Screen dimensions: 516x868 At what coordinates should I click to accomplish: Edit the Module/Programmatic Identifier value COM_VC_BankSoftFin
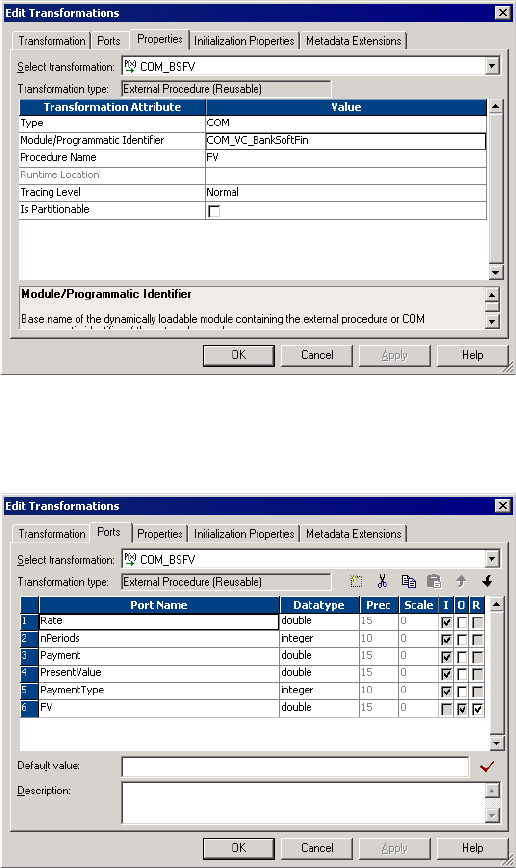345,141
